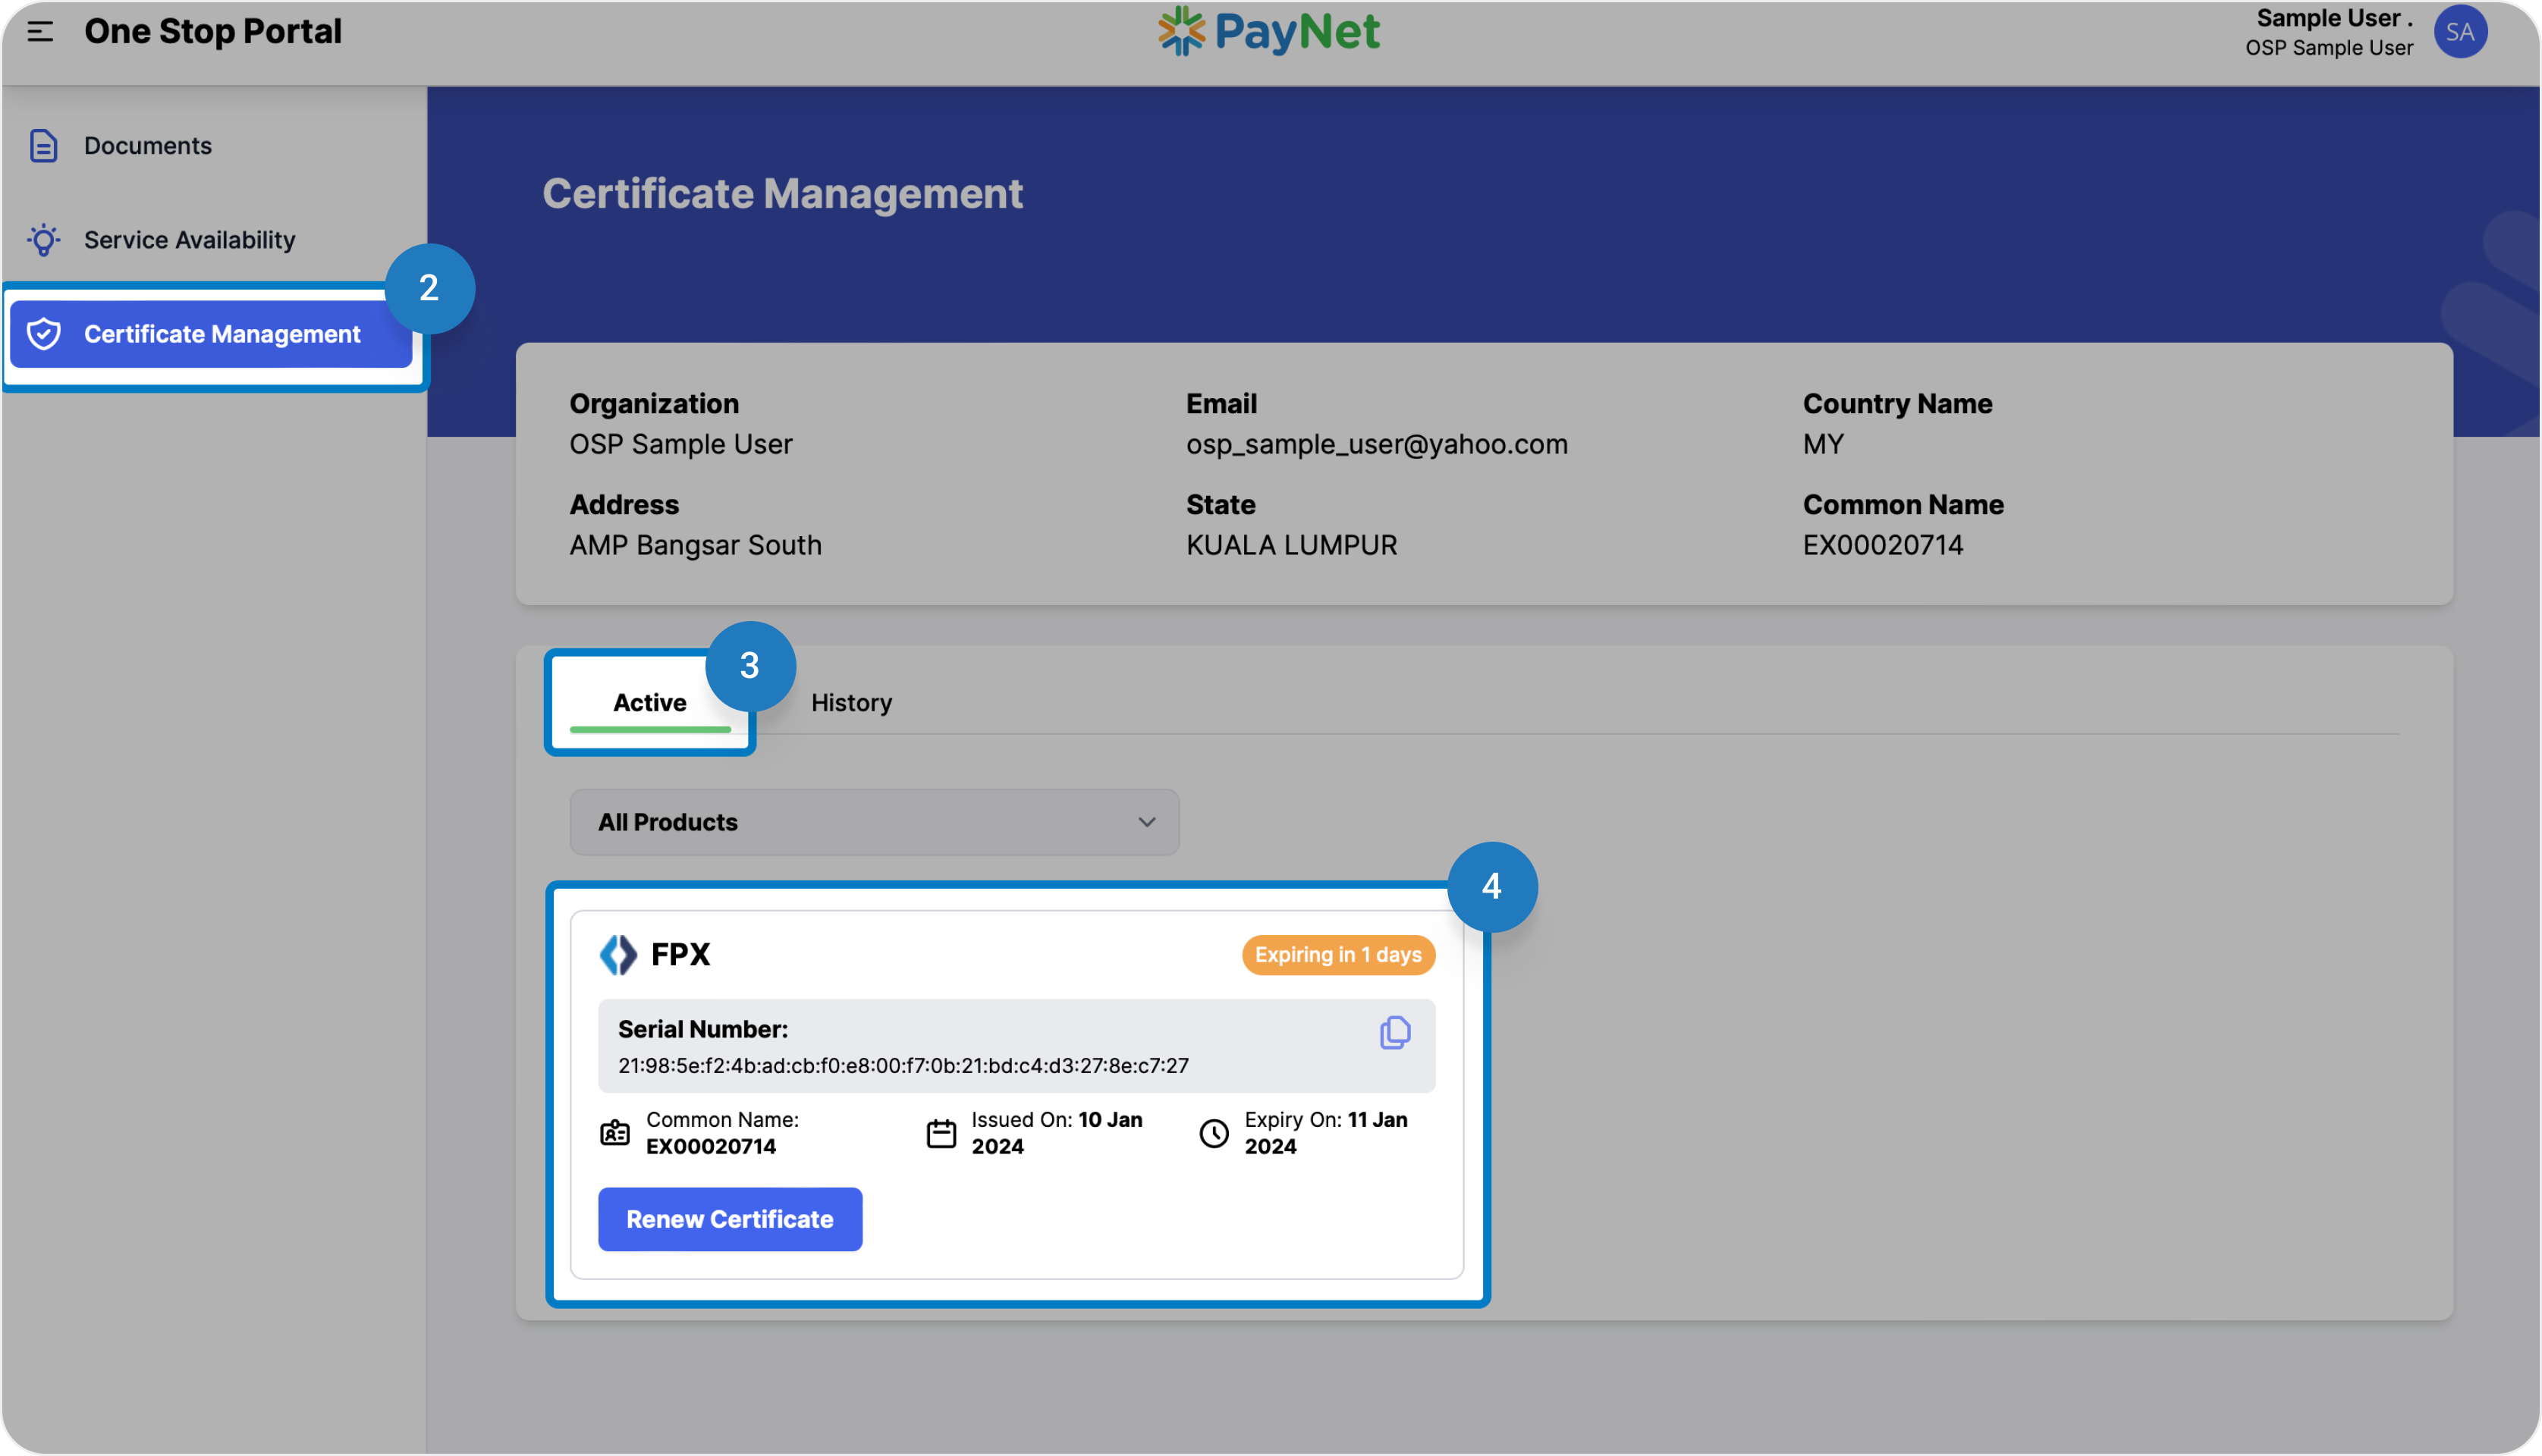Image resolution: width=2542 pixels, height=1456 pixels.
Task: Switch to the Active tab
Action: point(650,703)
